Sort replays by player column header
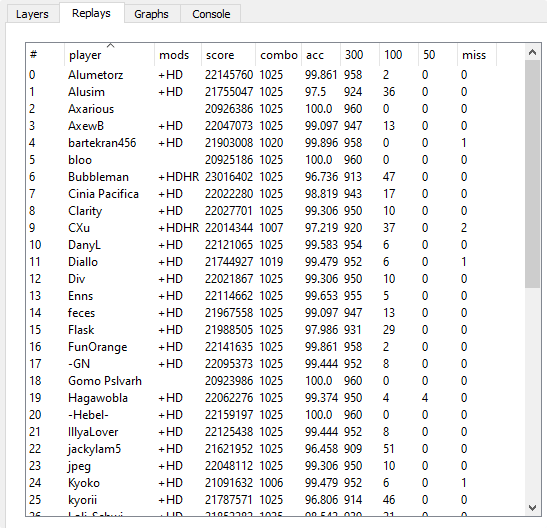Screen dimensions: 547x528 [x=110, y=55]
